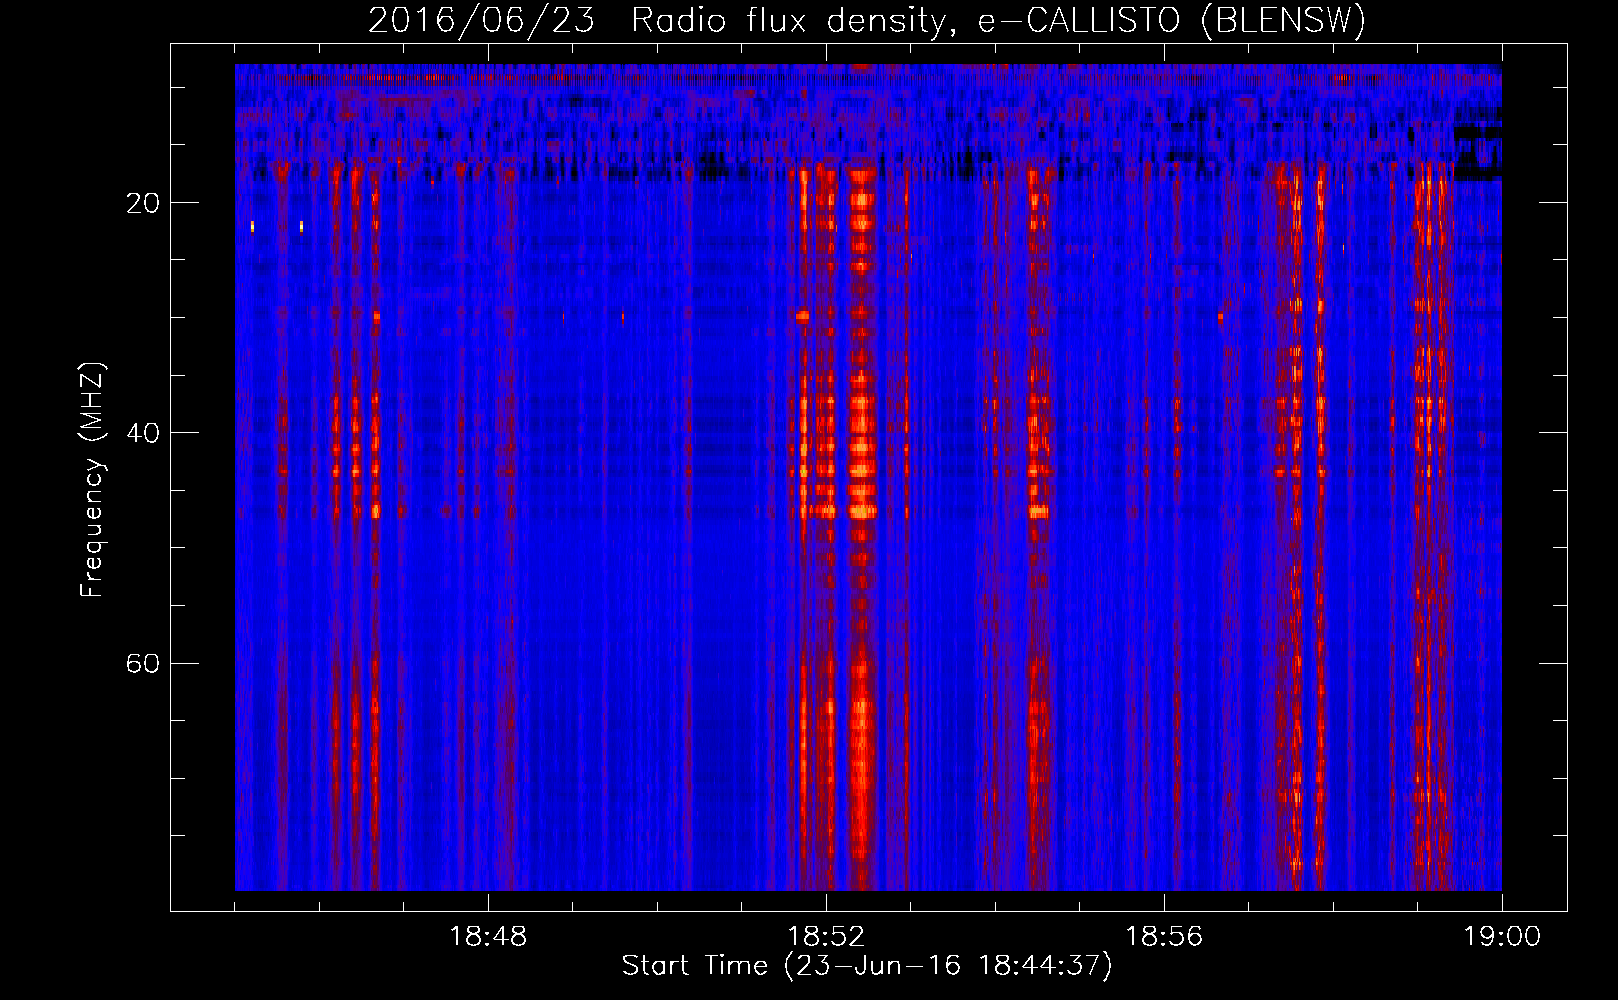Viewport: 1618px width, 1000px height.
Task: Click the 18:52 time axis label
Action: (826, 937)
